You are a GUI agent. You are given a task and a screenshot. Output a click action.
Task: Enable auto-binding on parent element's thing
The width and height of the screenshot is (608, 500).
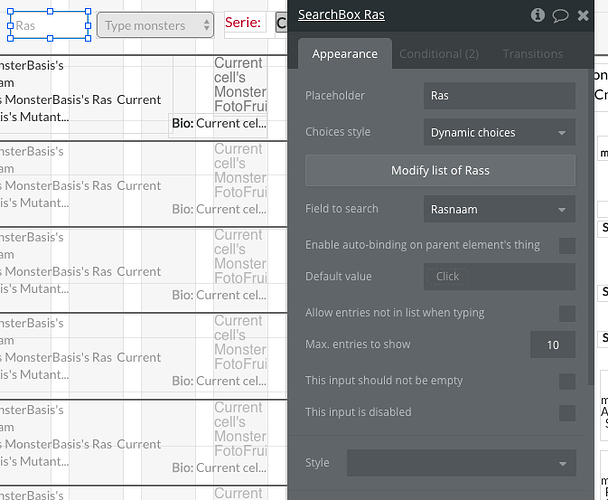pyautogui.click(x=567, y=245)
